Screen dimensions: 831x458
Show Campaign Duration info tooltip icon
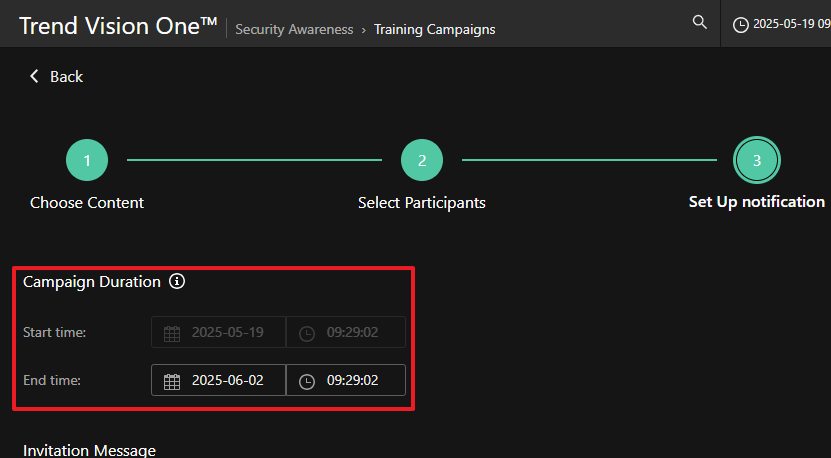tap(177, 282)
